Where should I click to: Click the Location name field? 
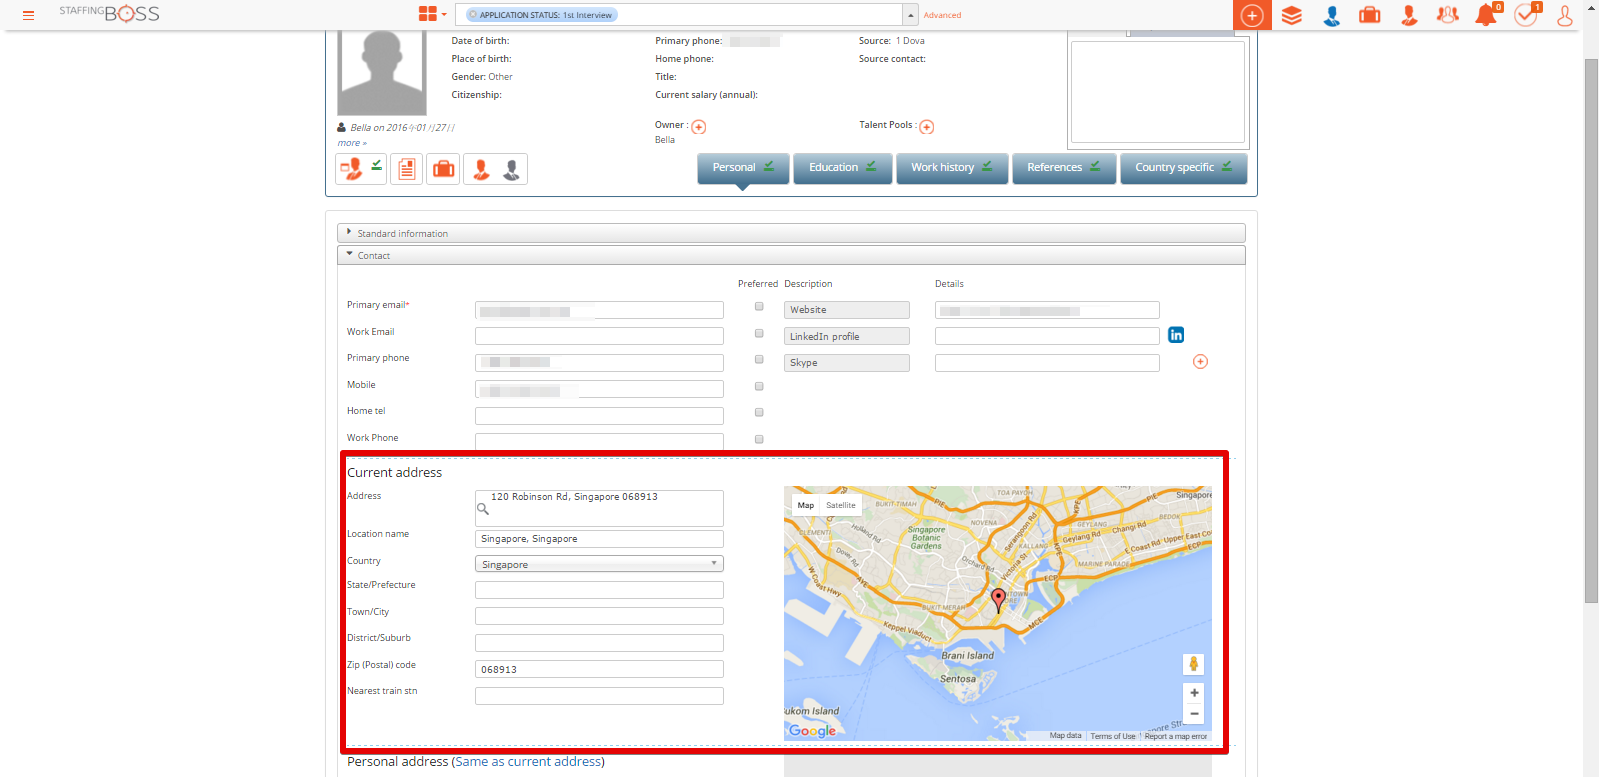coord(599,539)
